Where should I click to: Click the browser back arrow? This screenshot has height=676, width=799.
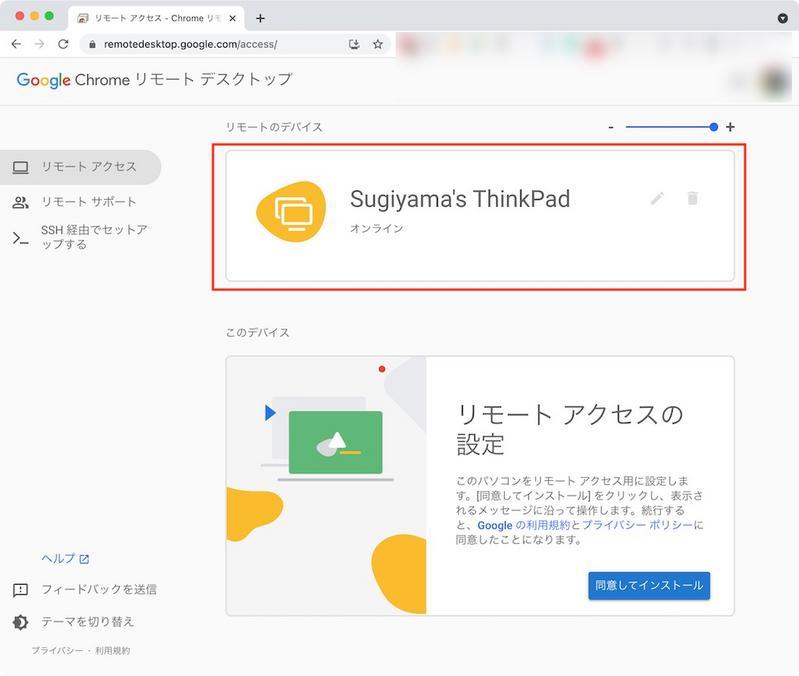(x=16, y=44)
